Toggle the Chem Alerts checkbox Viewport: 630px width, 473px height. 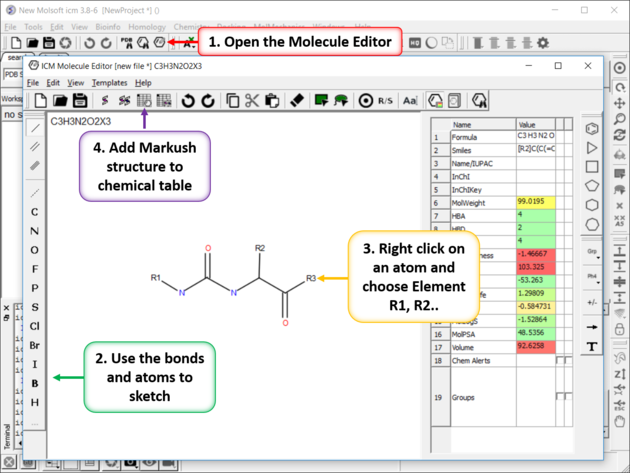pyautogui.click(x=561, y=360)
